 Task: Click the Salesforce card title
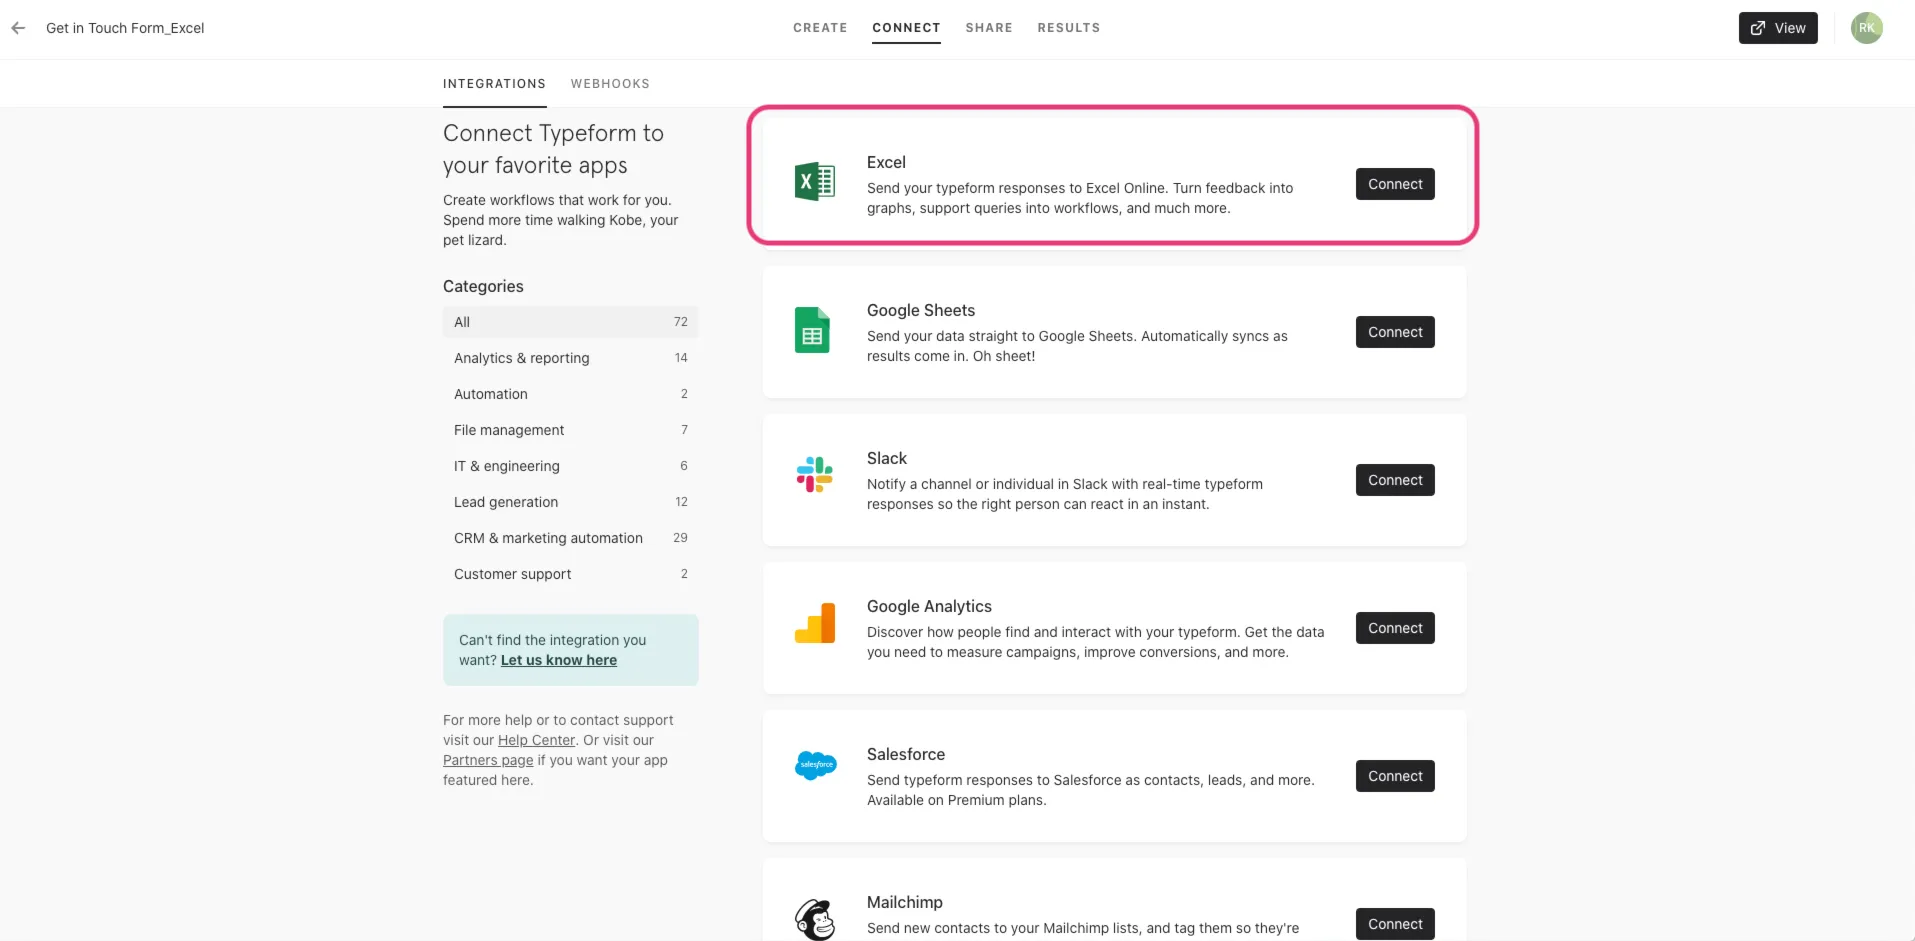click(x=906, y=754)
